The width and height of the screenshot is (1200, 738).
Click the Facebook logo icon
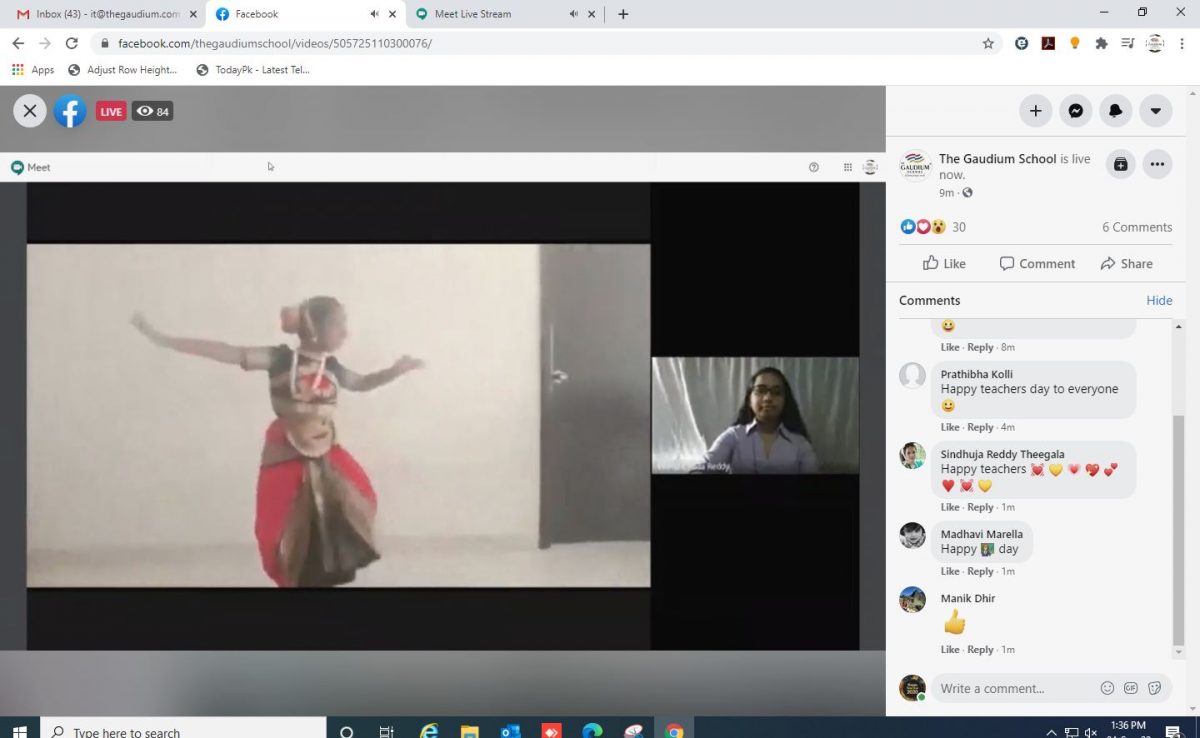[x=70, y=111]
